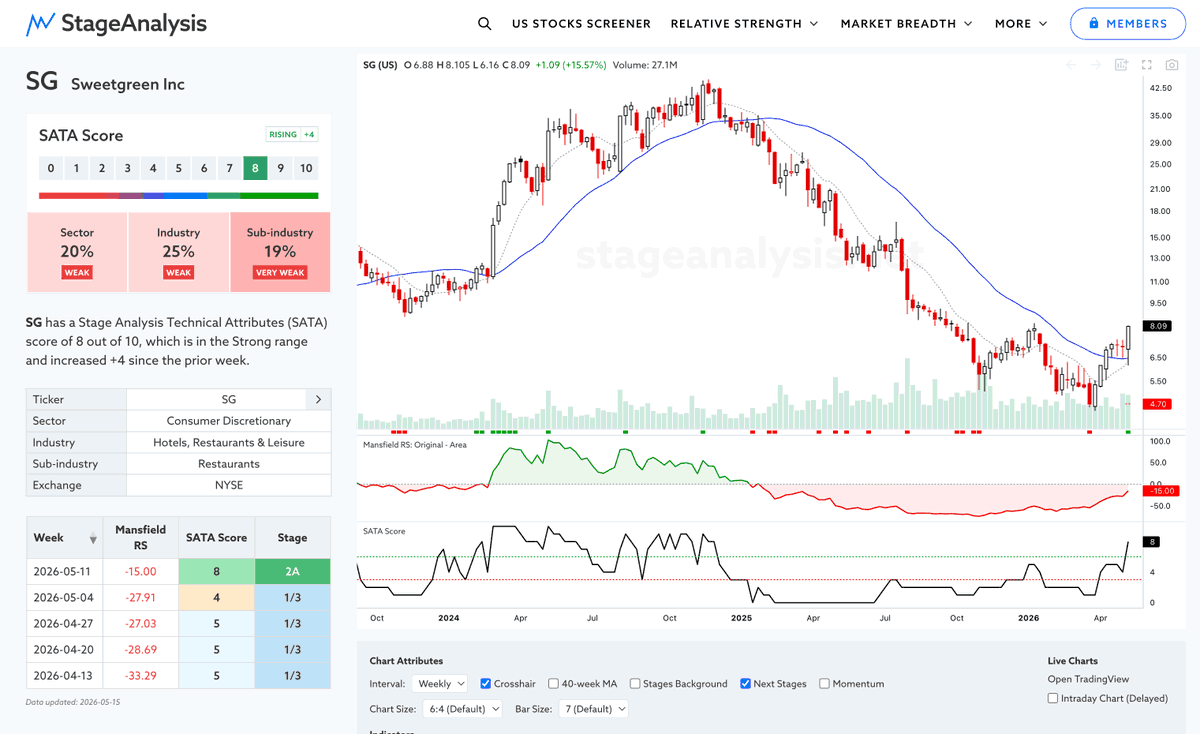Viewport: 1200px width, 734px height.
Task: Click the Mansfield RS column header
Action: 141,538
